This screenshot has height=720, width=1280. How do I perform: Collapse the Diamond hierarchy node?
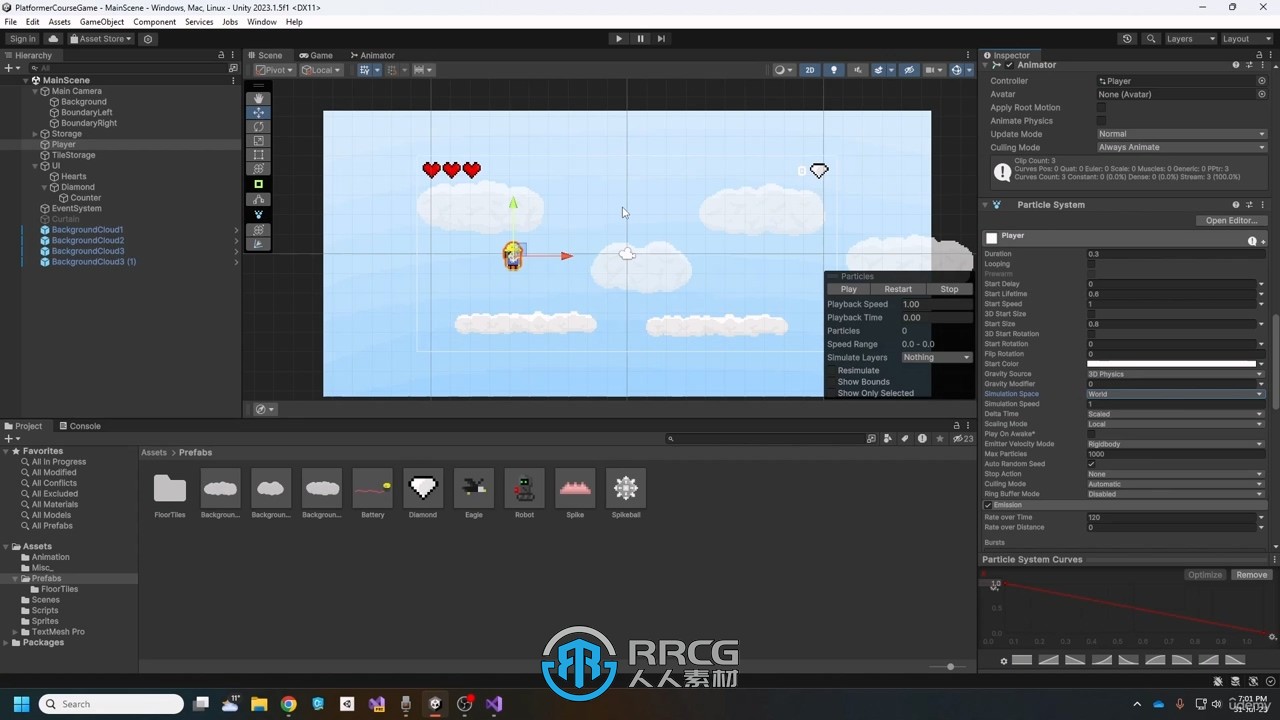tap(45, 187)
